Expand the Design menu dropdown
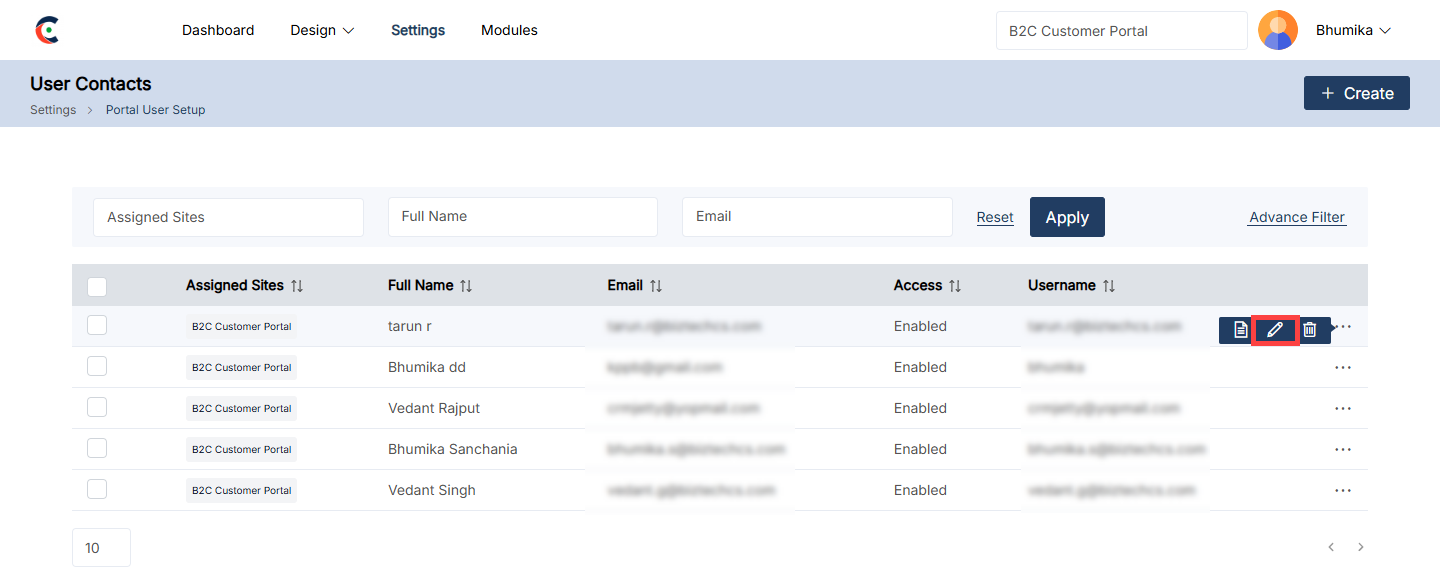Screen dimensions: 1440x588 click(322, 30)
